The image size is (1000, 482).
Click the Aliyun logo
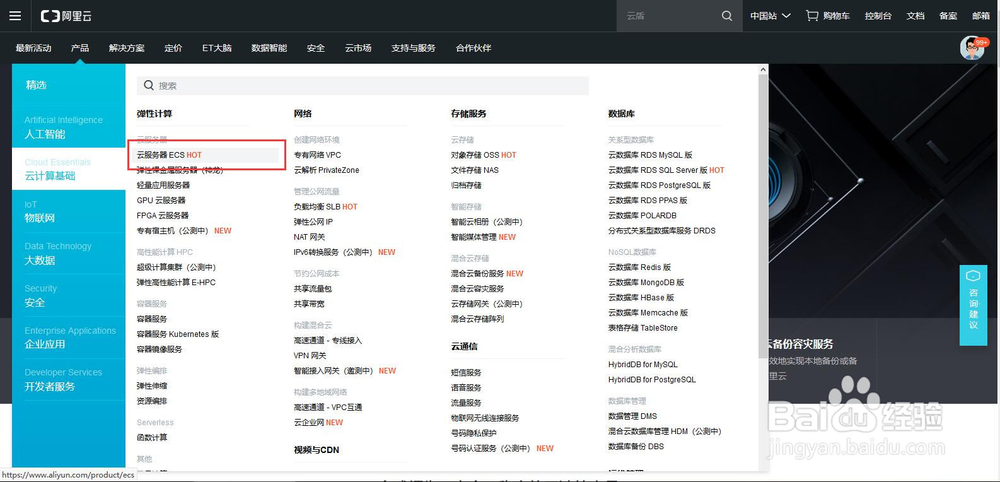pos(66,17)
